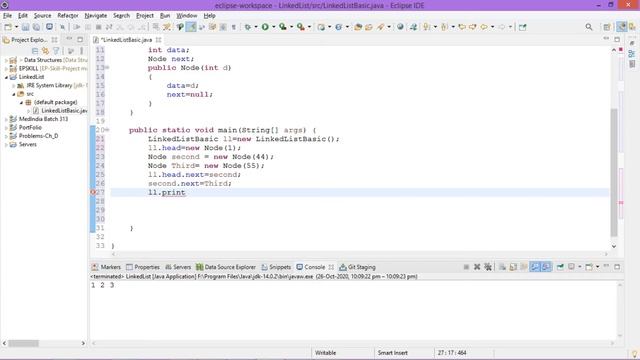The width and height of the screenshot is (640, 360).
Task: Open the Navigate menu
Action: (96, 16)
